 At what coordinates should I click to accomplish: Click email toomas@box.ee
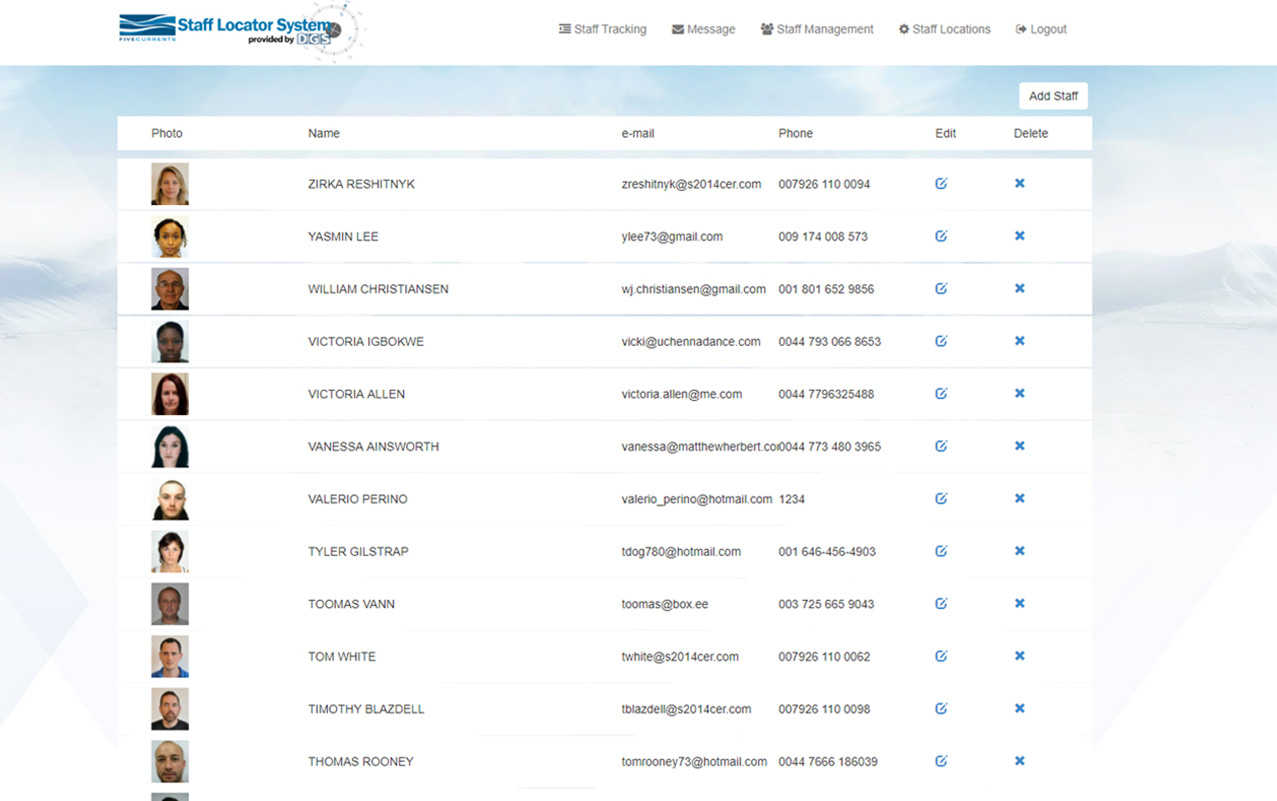tap(665, 604)
